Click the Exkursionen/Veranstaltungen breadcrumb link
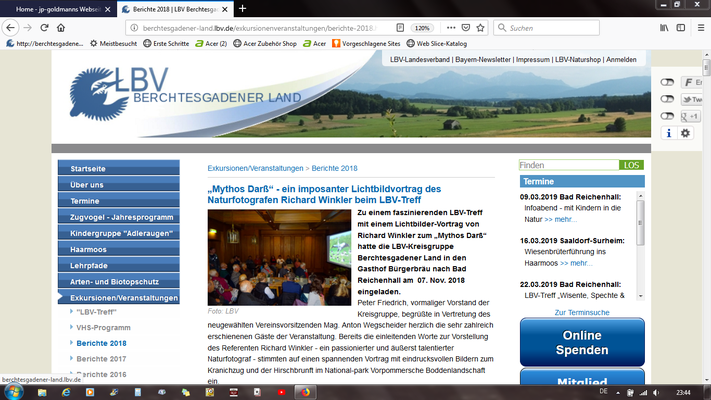 click(255, 168)
